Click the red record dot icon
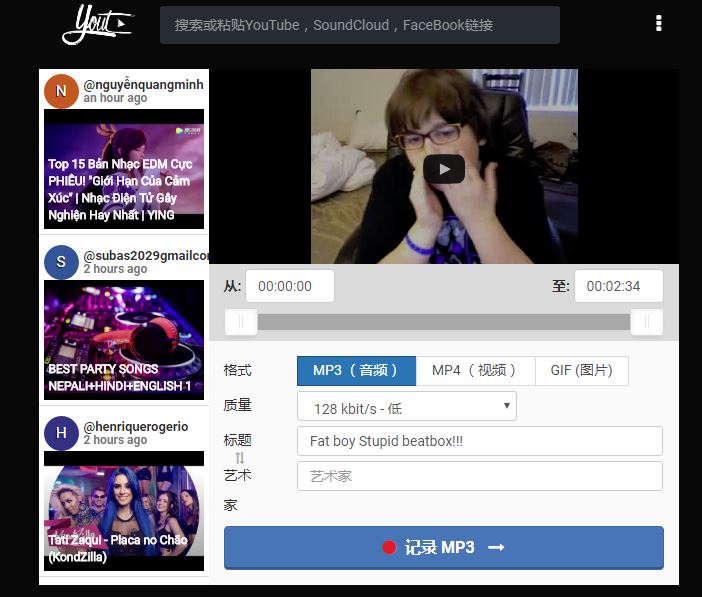This screenshot has width=702, height=597. pos(389,547)
